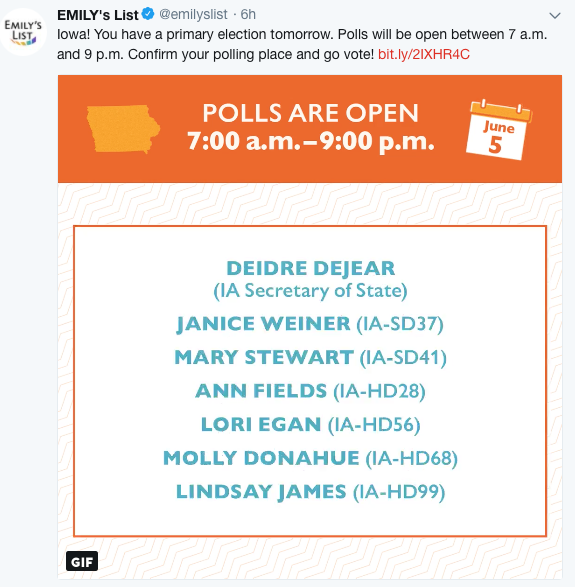Open the EMILY's List profile avatar

(x=23, y=33)
